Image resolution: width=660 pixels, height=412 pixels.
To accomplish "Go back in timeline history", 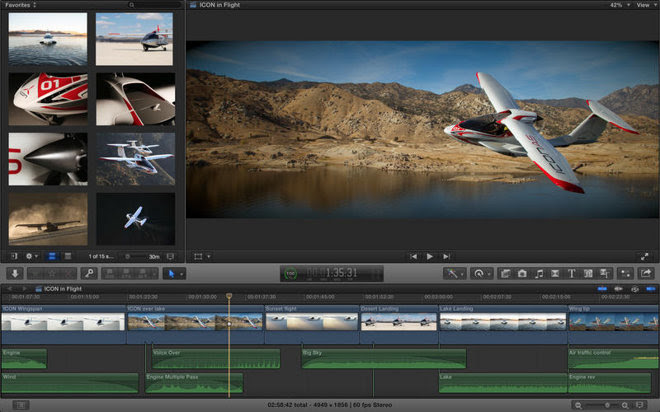I will click(10, 289).
